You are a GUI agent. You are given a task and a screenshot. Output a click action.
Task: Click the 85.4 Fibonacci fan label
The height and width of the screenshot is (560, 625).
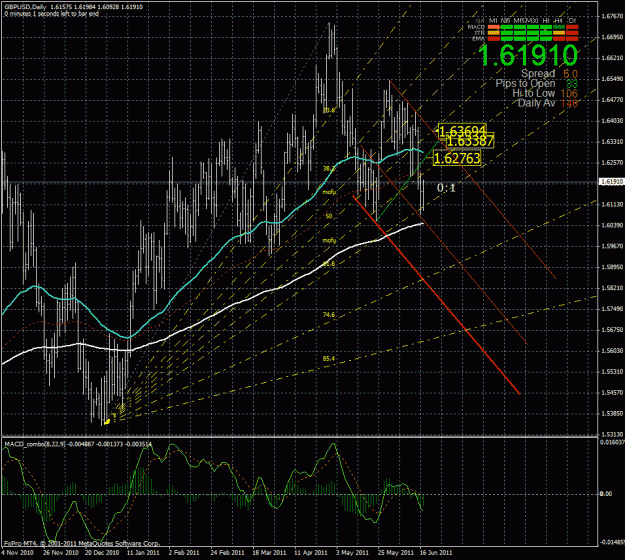click(329, 359)
